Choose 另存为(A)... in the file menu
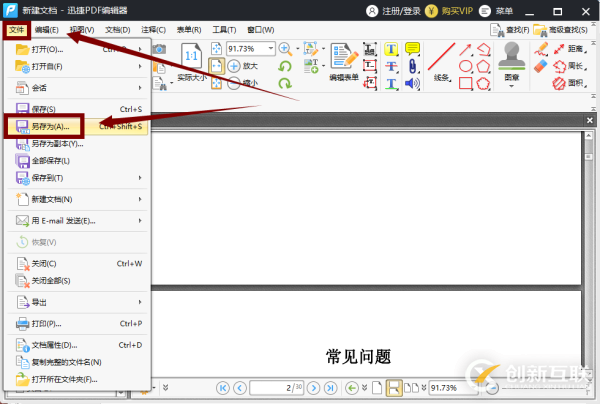The width and height of the screenshot is (600, 404). [78, 126]
